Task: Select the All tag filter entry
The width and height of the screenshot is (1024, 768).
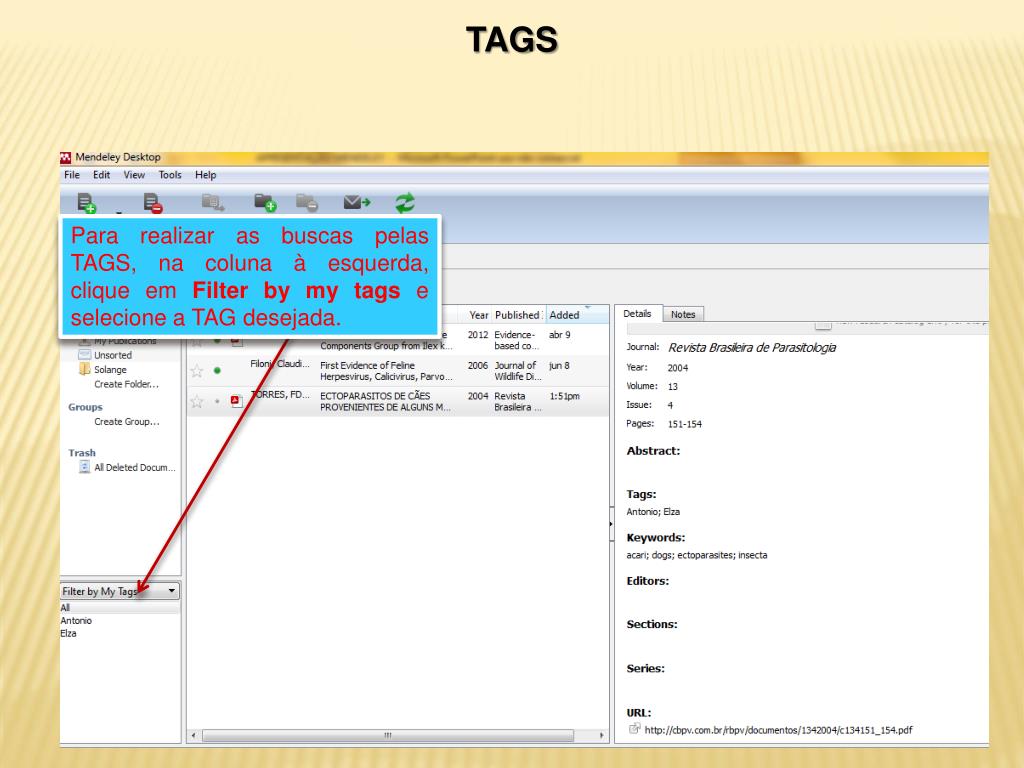Action: coord(120,607)
